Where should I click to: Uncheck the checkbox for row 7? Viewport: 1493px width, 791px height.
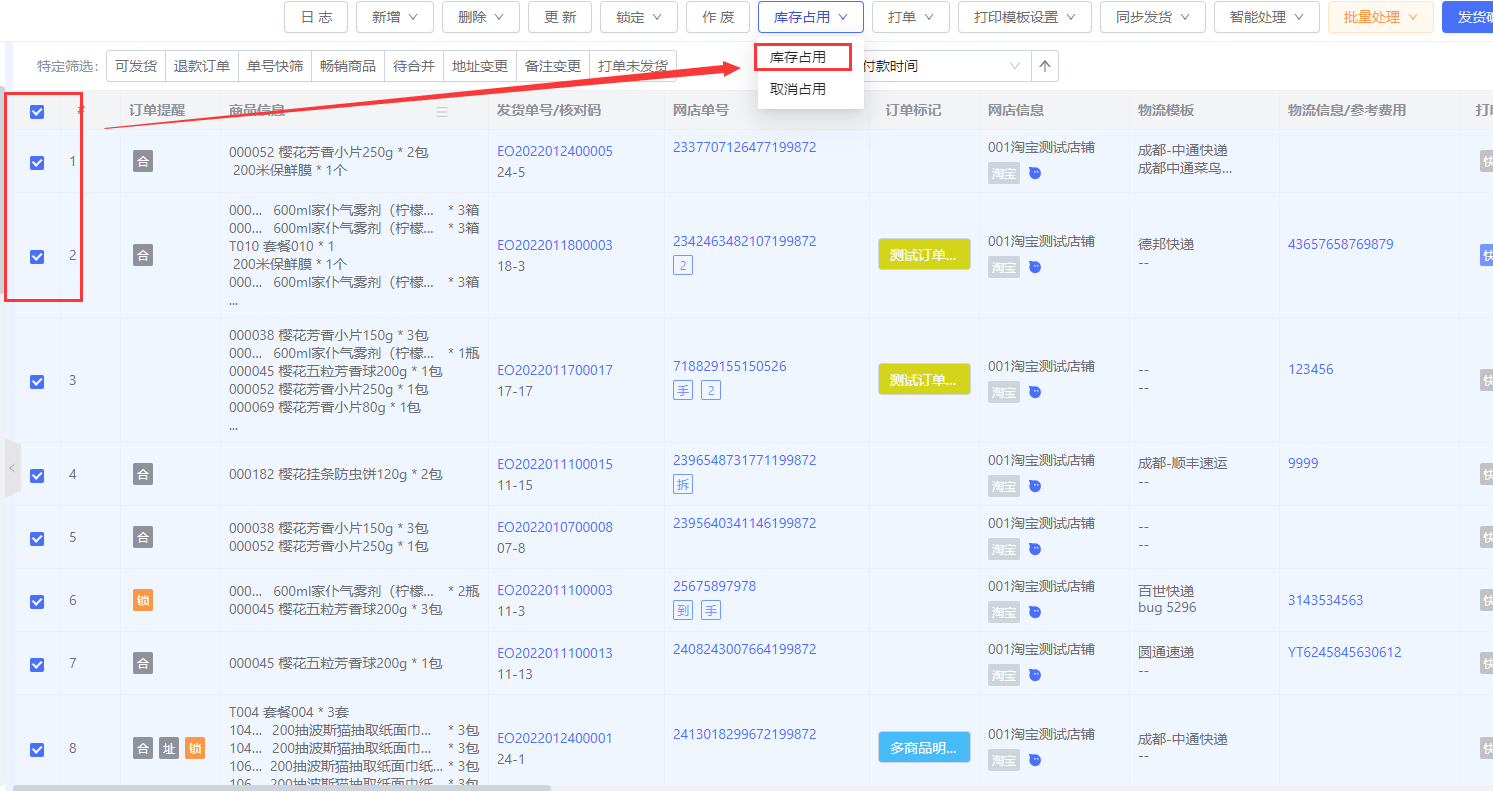(37, 664)
